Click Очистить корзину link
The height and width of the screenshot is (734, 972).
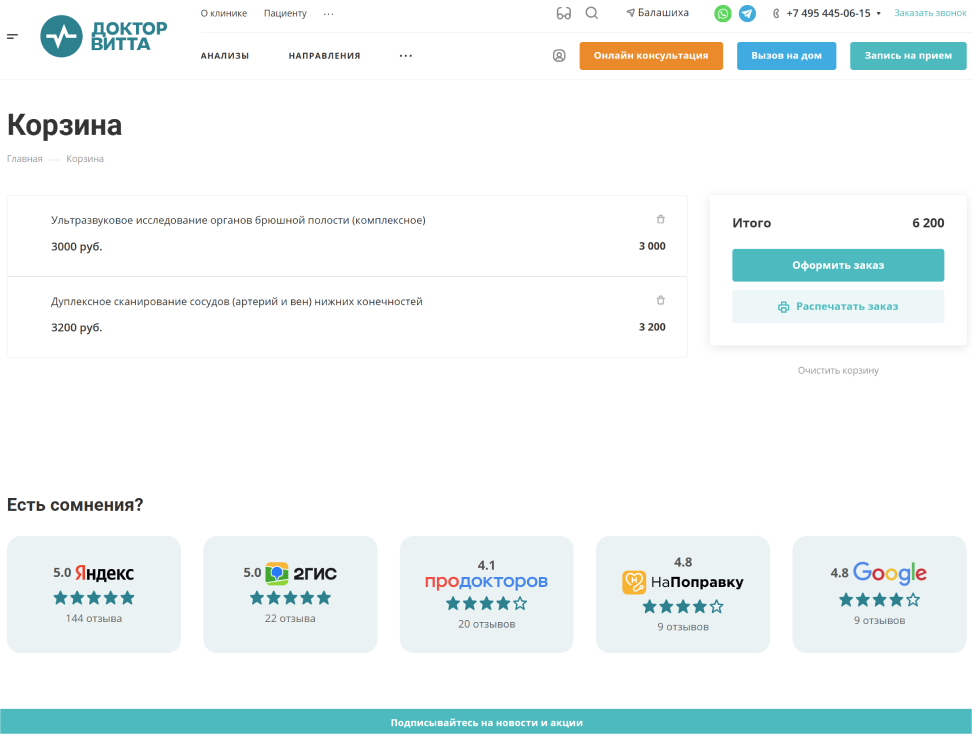tap(838, 371)
